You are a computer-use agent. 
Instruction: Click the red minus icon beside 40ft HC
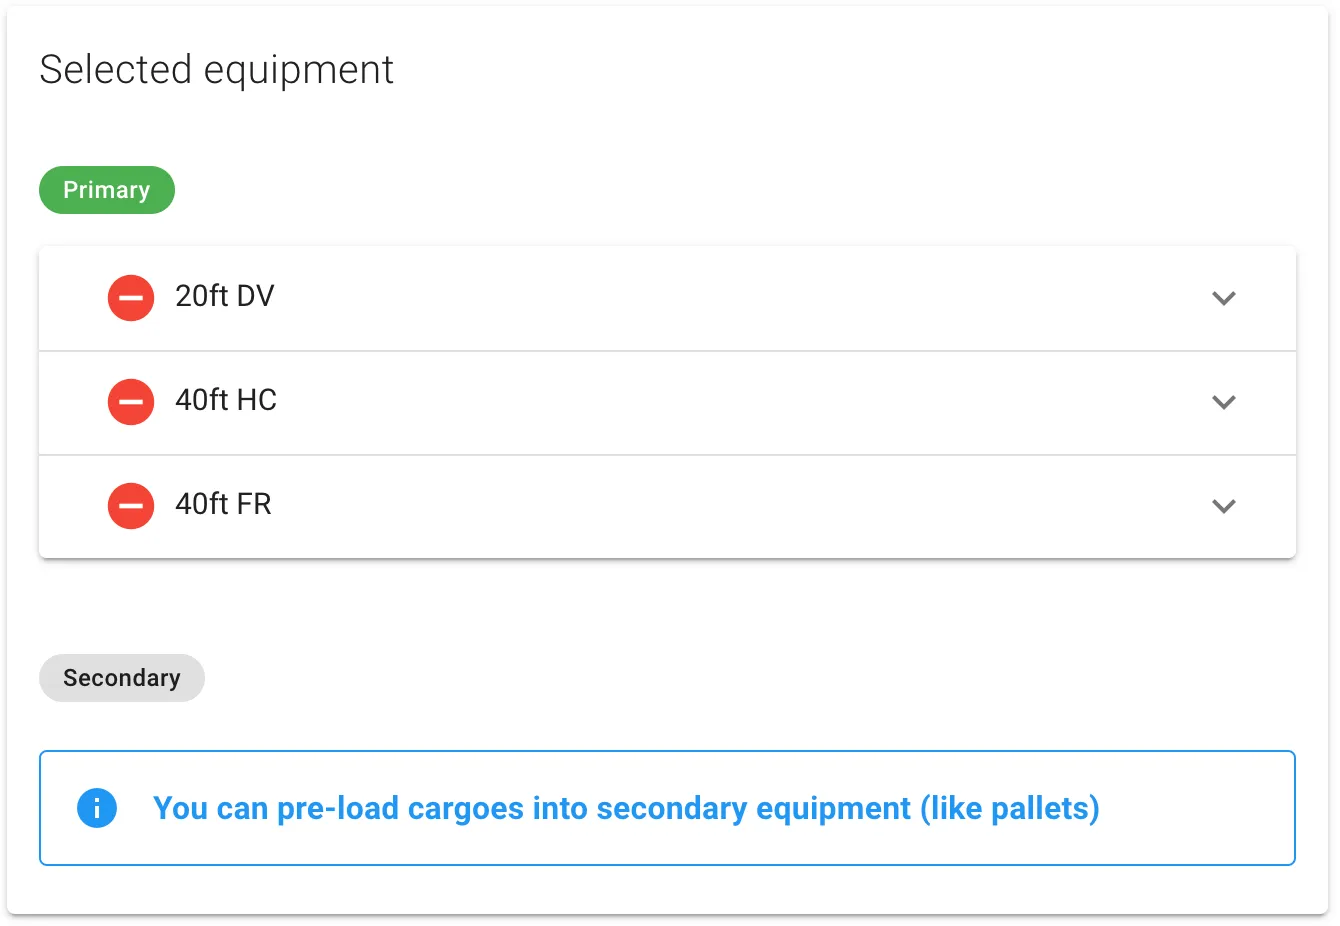(130, 401)
